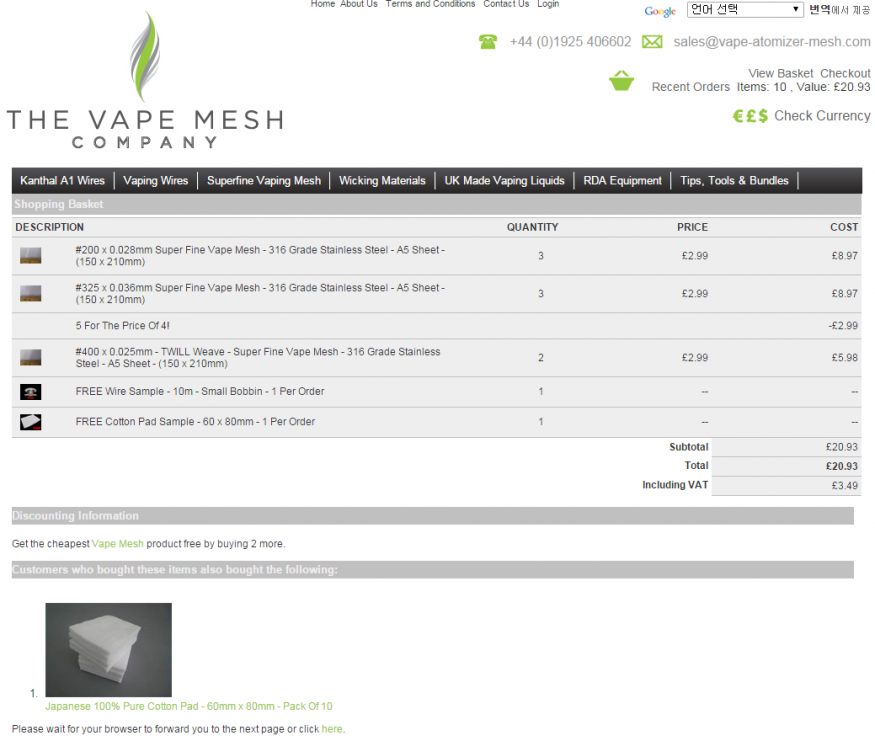Open the Wicking Materials menu
The height and width of the screenshot is (741, 875).
[382, 181]
